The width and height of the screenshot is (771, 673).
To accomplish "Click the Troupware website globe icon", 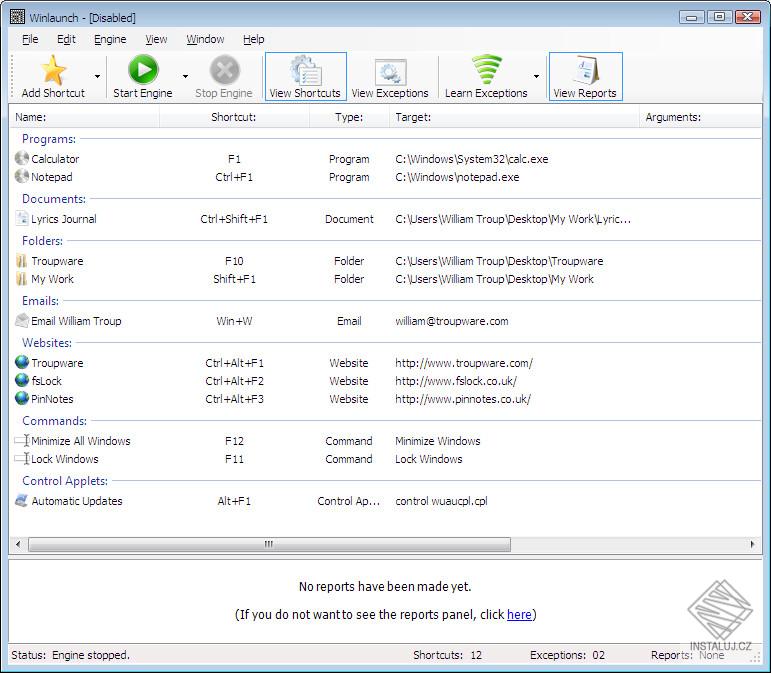I will pos(22,362).
